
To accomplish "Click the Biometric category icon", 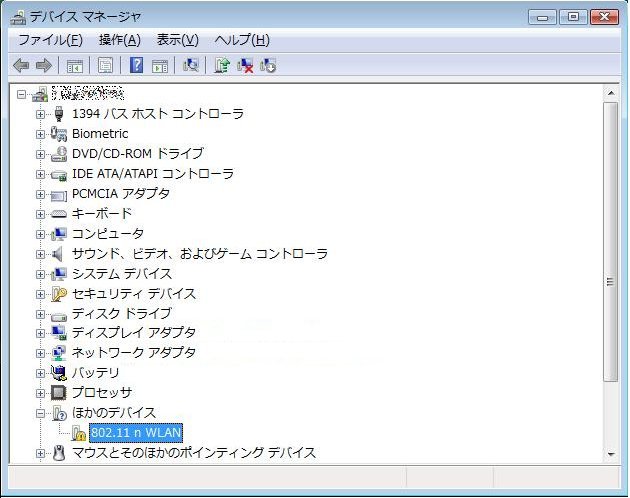I will 59,134.
